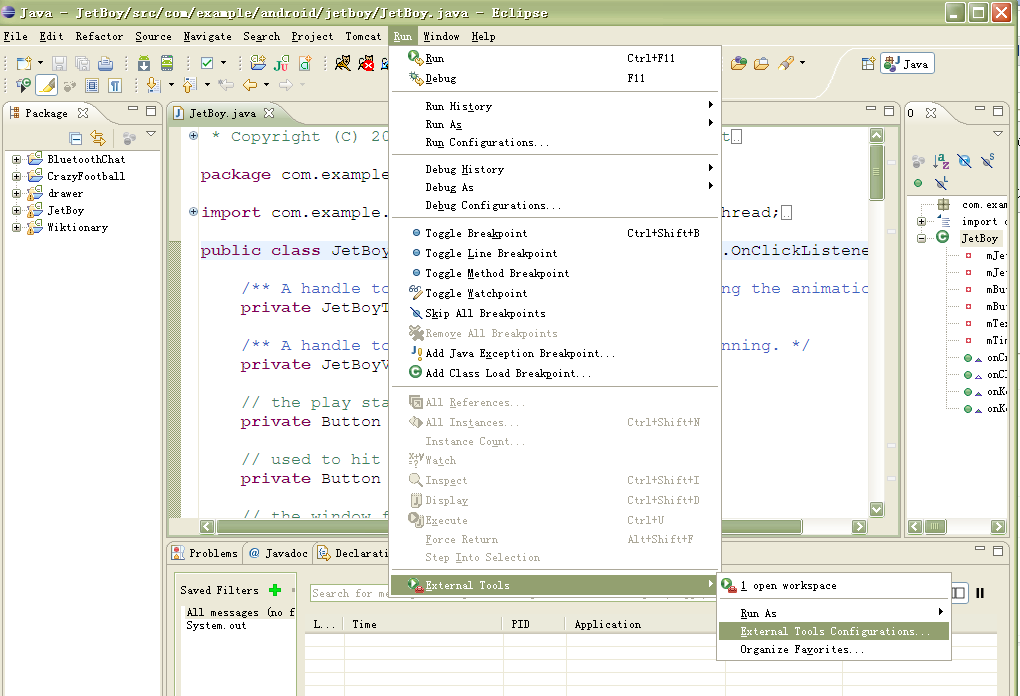The image size is (1020, 696).
Task: Select Run Configurations... menu item
Action: click(555, 142)
